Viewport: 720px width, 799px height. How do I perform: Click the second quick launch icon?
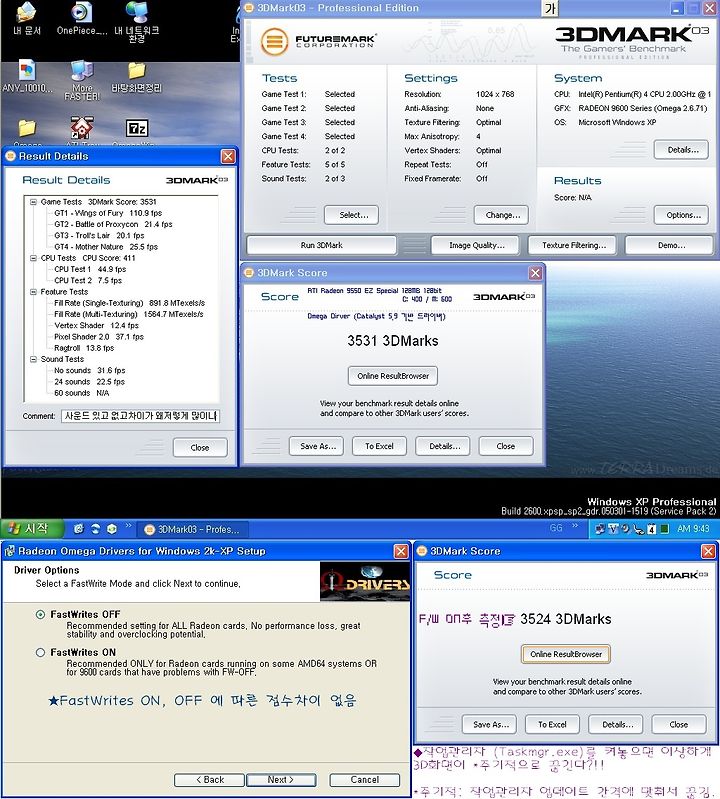coord(95,529)
